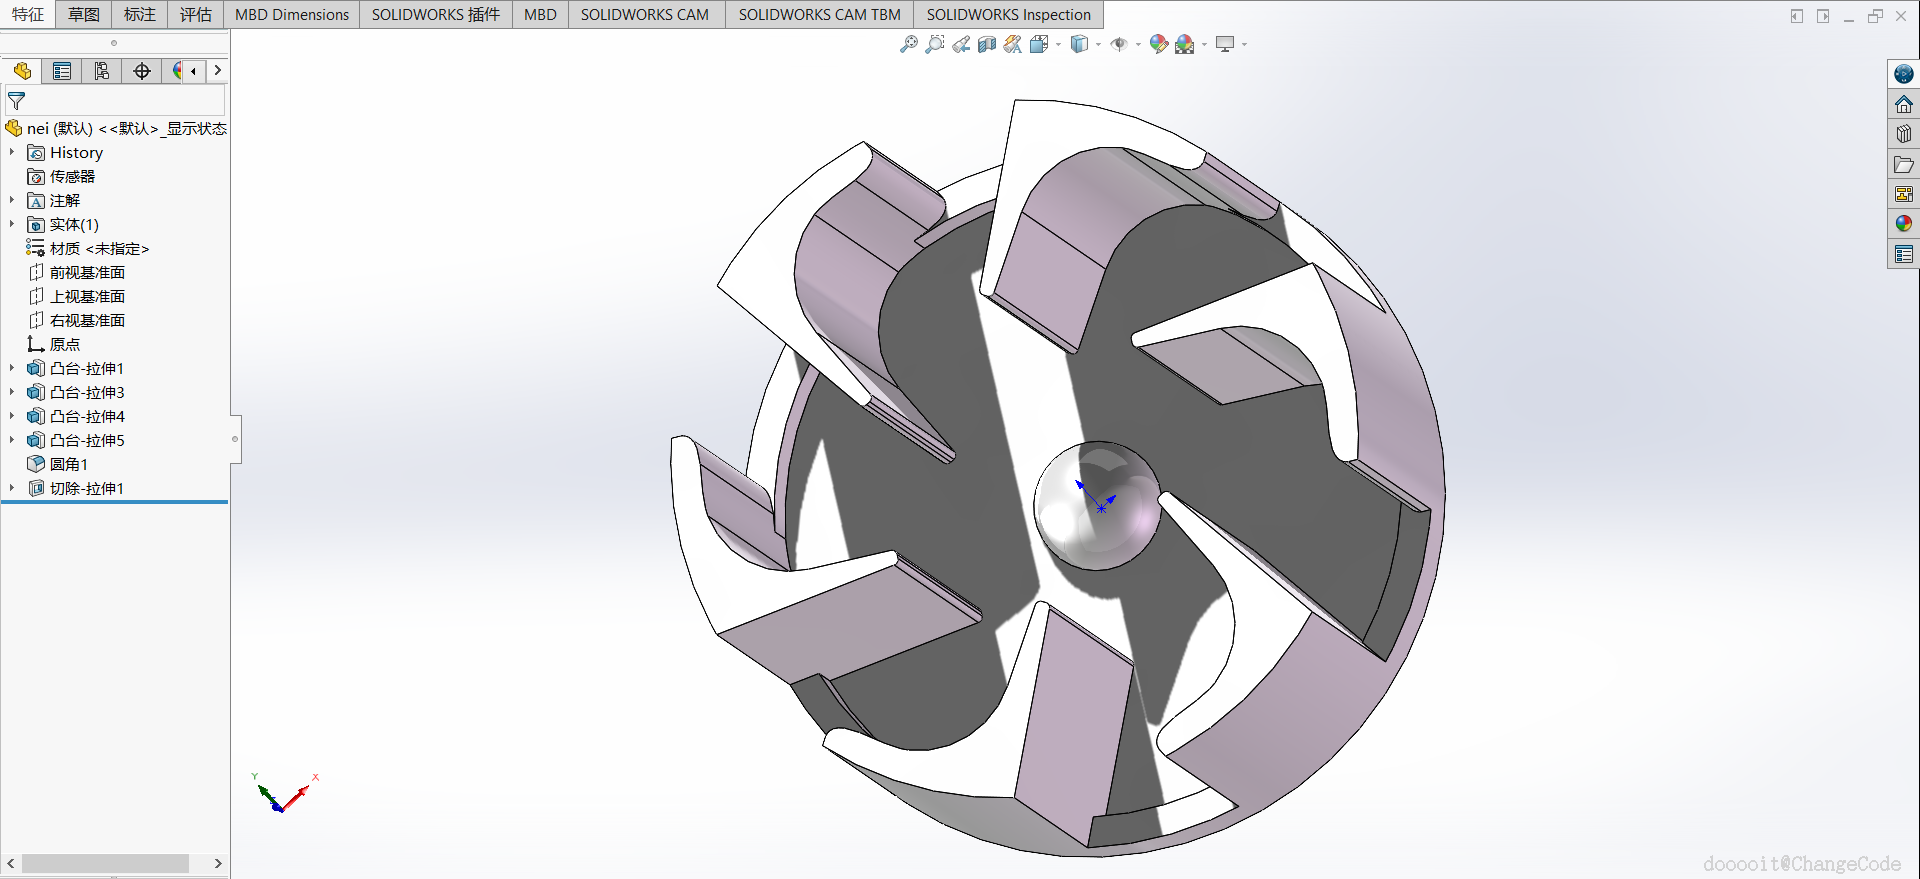This screenshot has width=1920, height=879.
Task: Activate the Section View tool
Action: pos(987,44)
